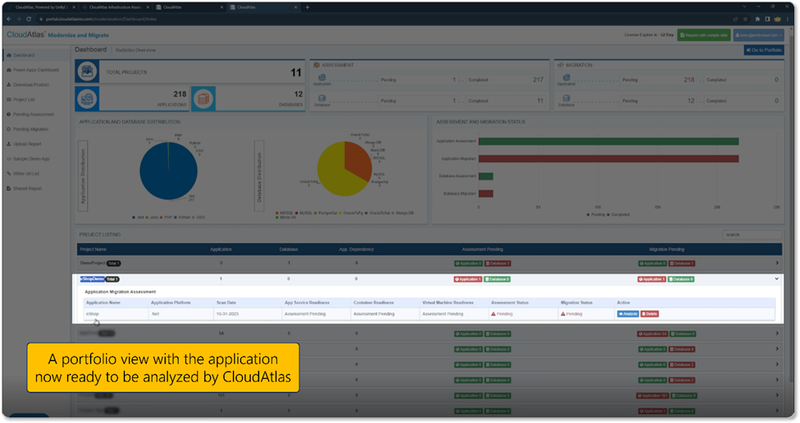Open the browser side panel icon
Image resolution: width=800 pixels, height=423 pixels.
point(767,19)
